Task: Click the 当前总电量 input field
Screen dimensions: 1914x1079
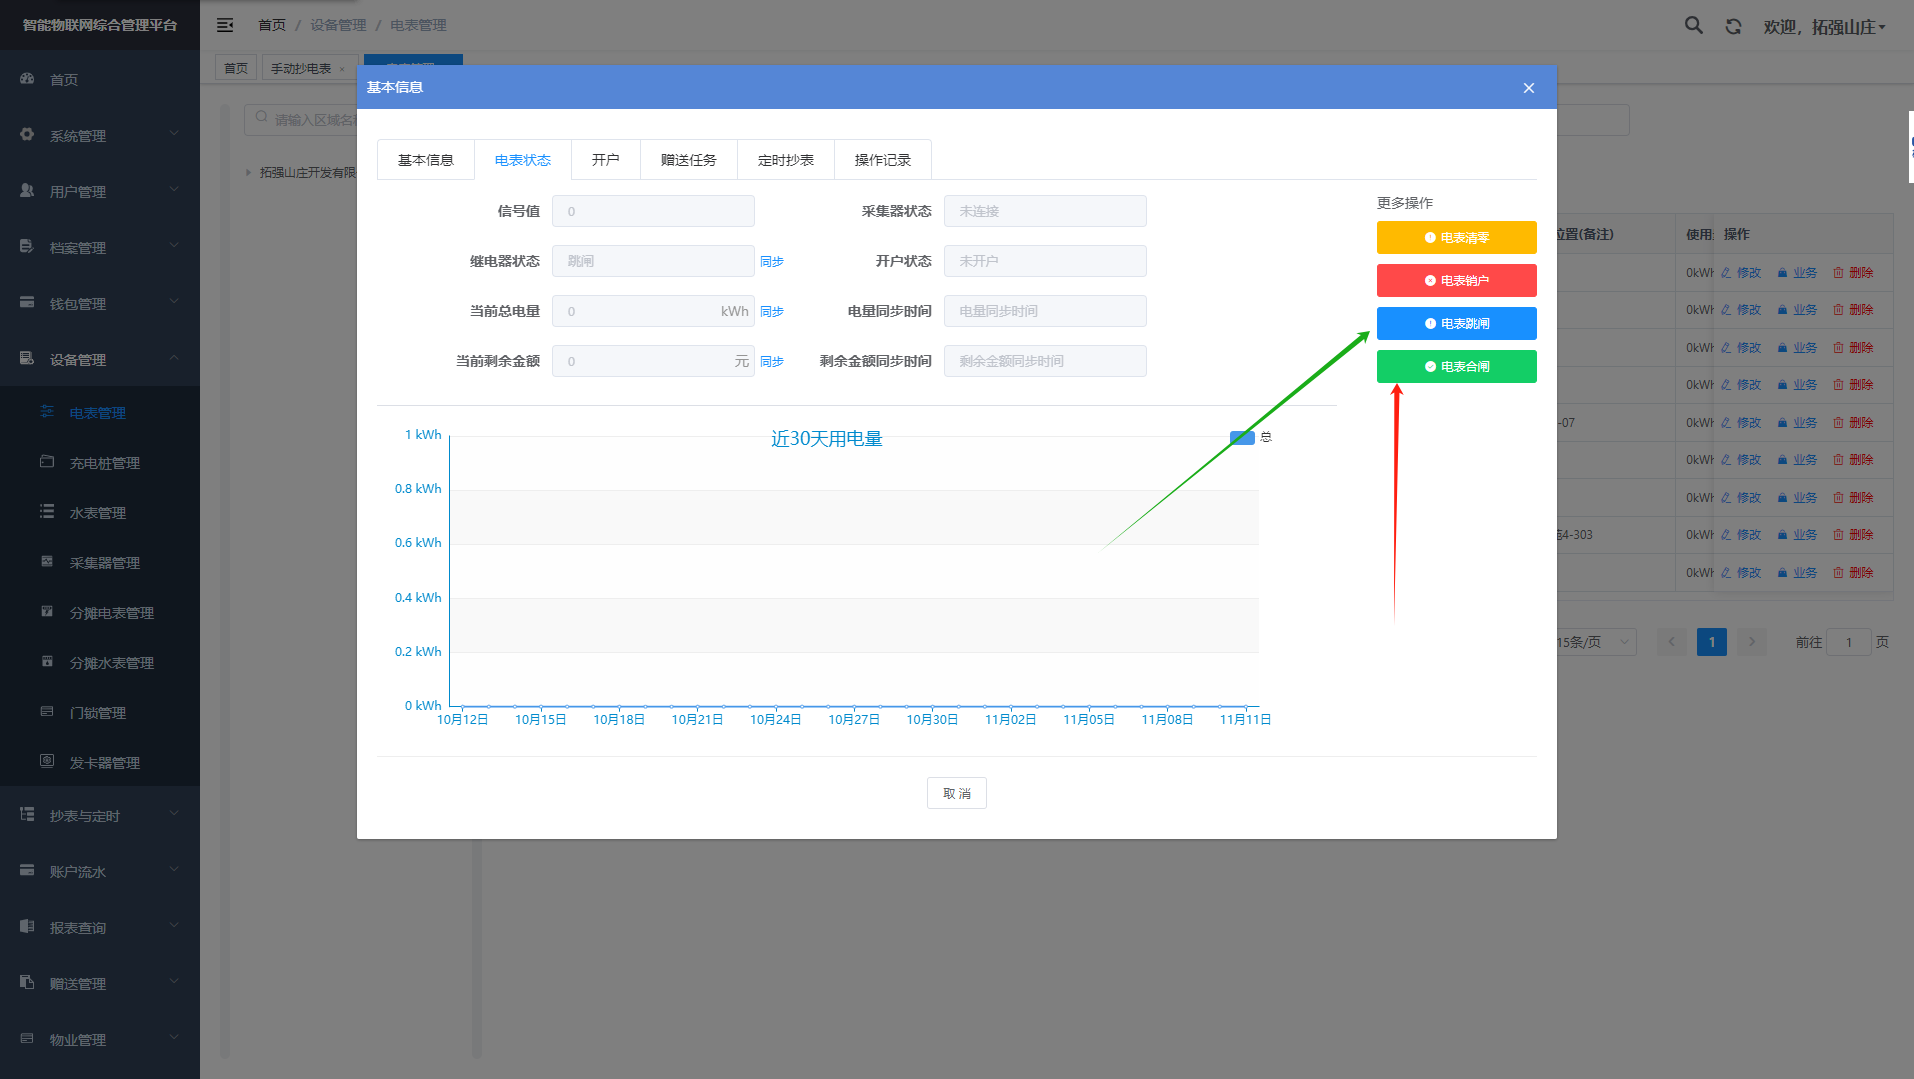Action: coord(640,311)
